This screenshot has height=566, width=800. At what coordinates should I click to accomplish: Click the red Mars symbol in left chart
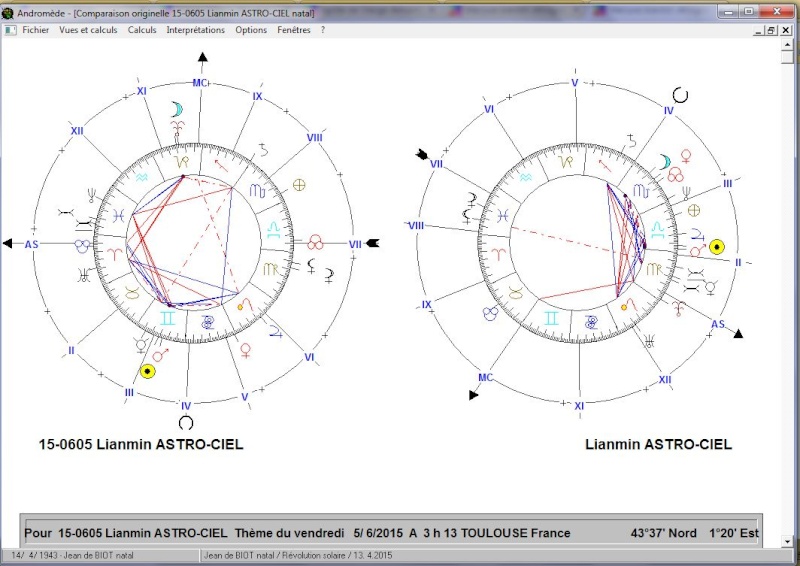(161, 355)
